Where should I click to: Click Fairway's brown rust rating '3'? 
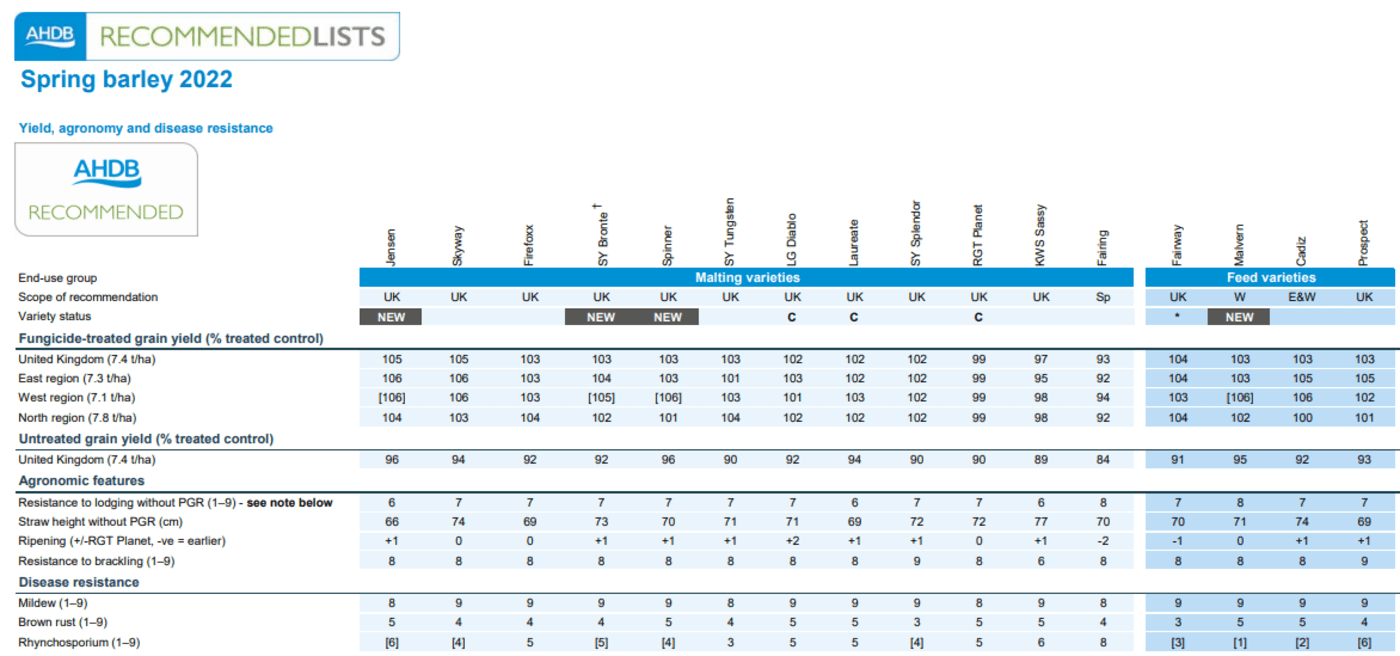coord(1178,622)
